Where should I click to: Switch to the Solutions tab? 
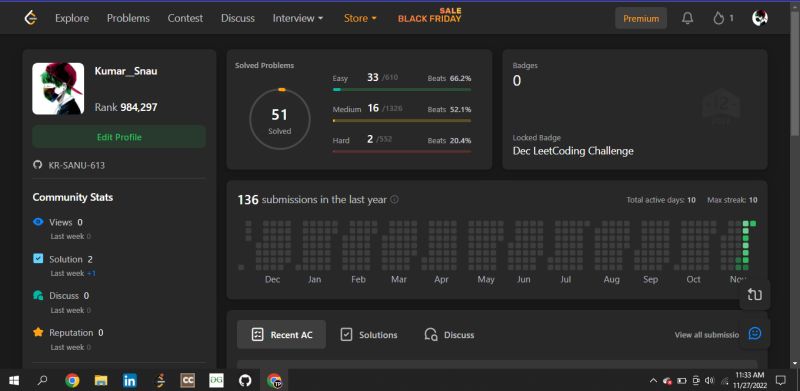pos(368,335)
